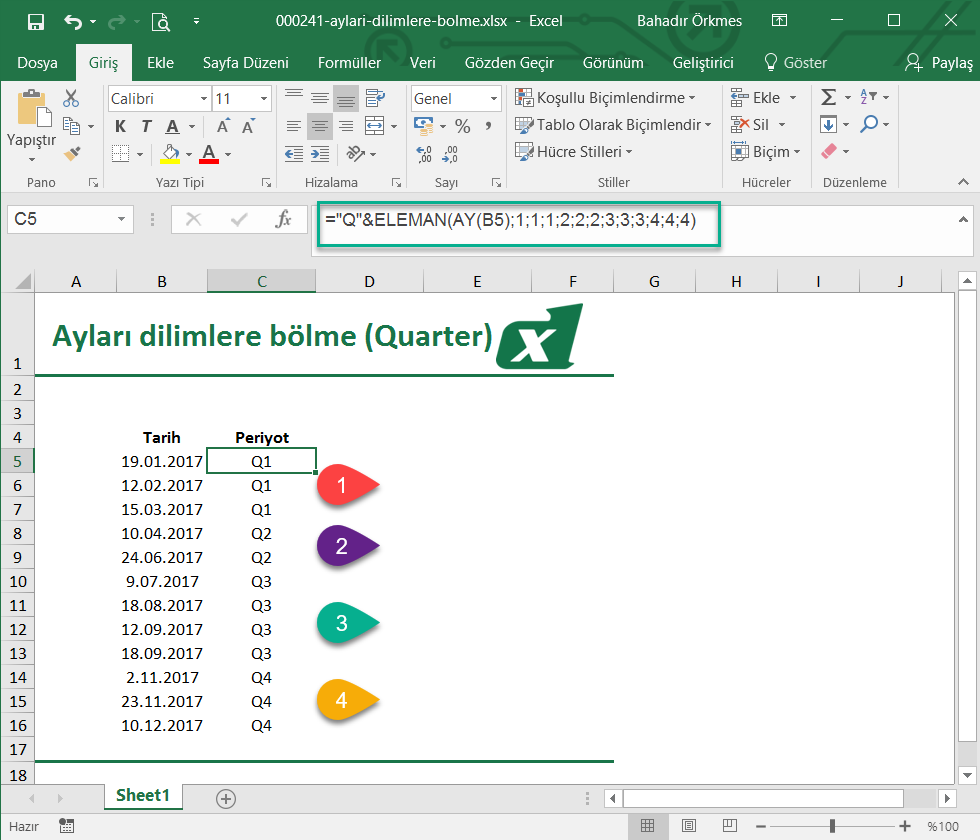This screenshot has height=840, width=980.
Task: Click the Fill down arrow icon
Action: coord(828,124)
